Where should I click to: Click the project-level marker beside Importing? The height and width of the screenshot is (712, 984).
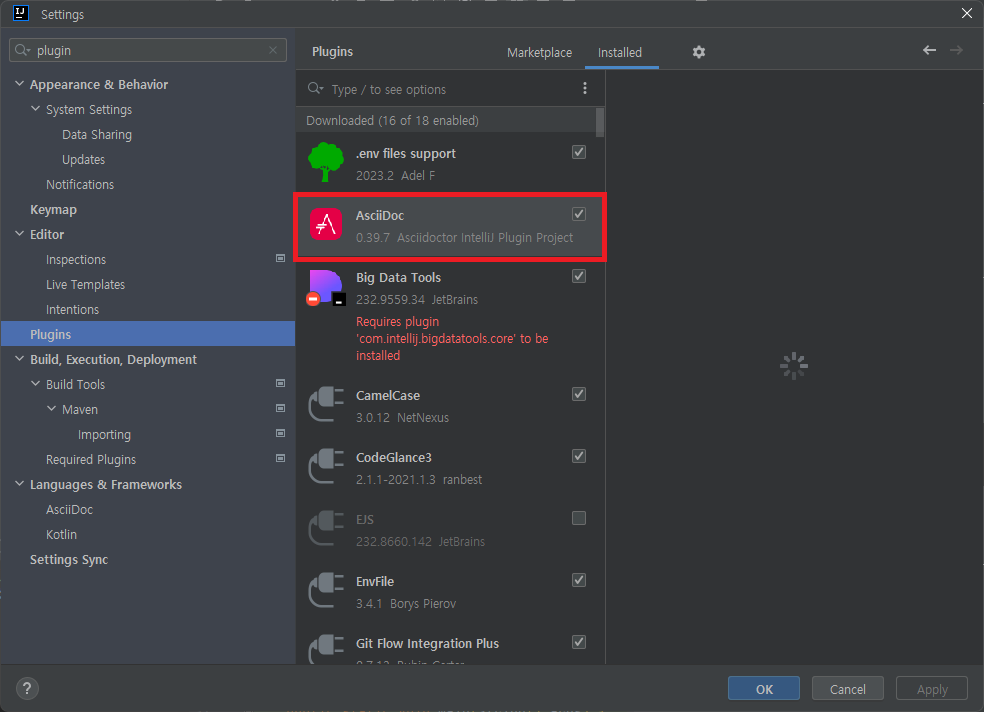[281, 433]
